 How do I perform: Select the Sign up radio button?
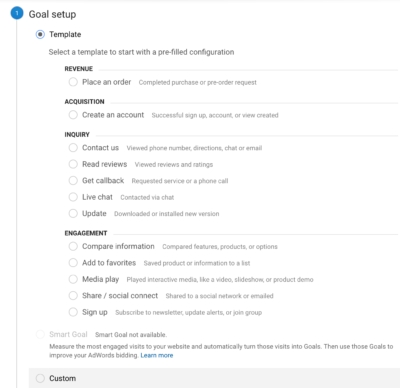point(73,312)
